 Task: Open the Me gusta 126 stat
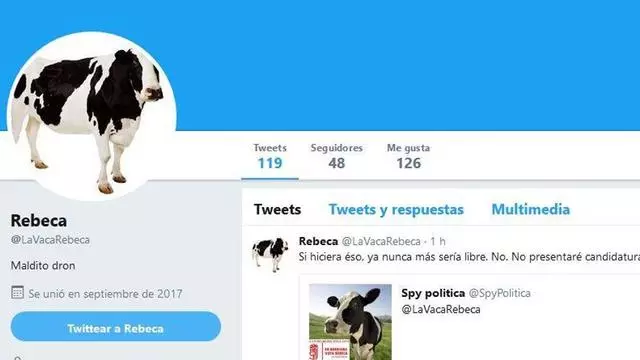pos(409,156)
